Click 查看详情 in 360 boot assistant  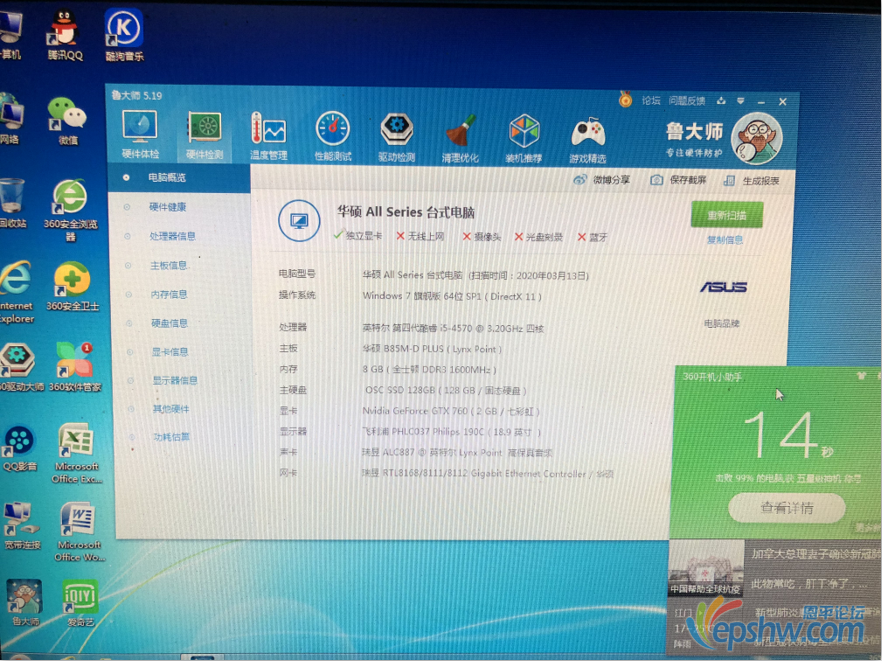[x=787, y=509]
